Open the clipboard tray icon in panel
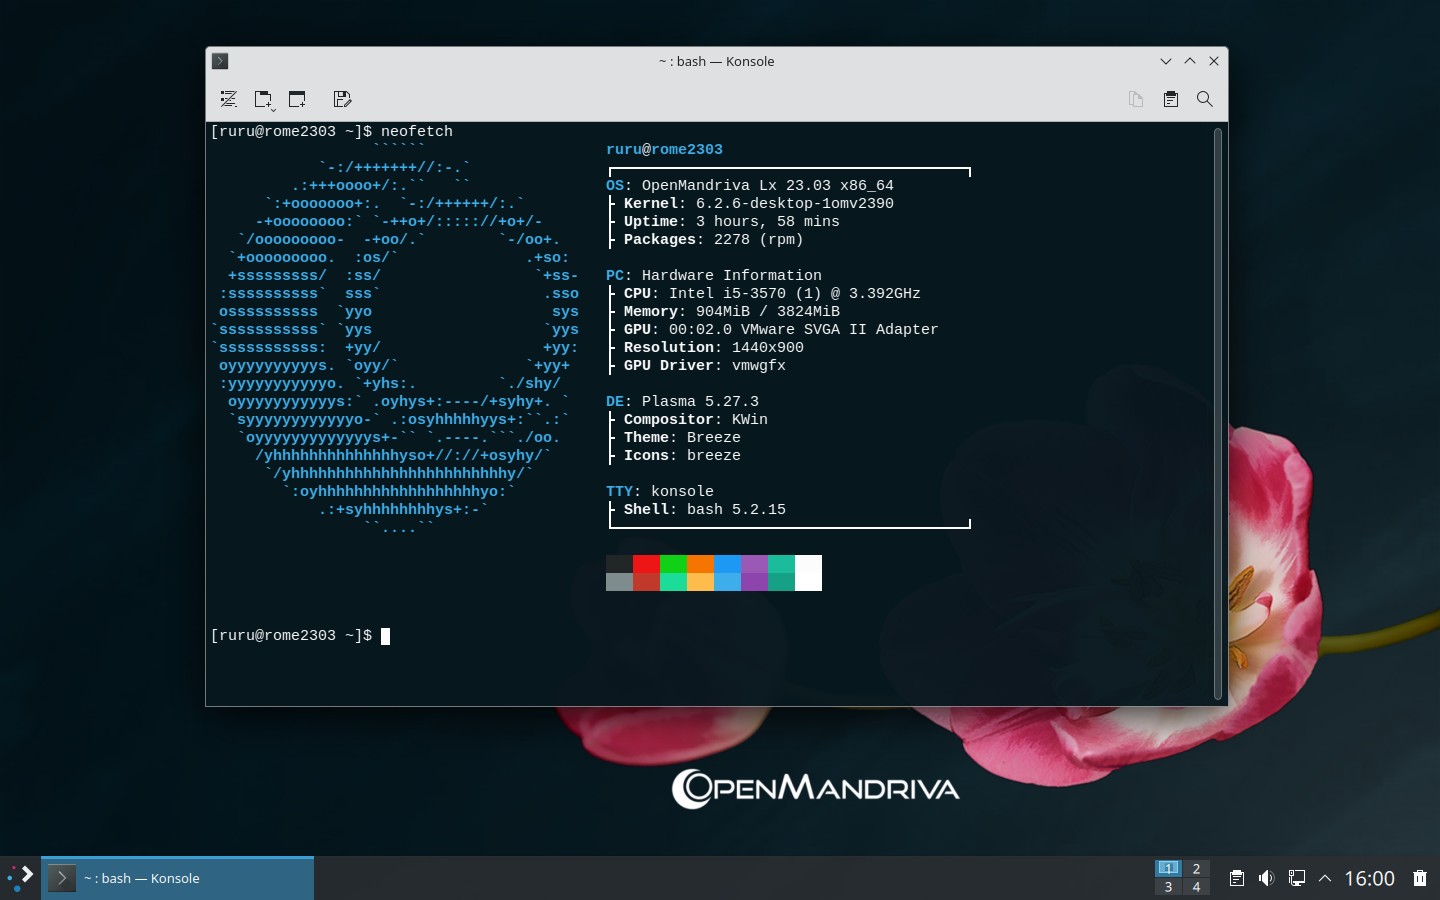This screenshot has height=900, width=1440. (x=1236, y=878)
